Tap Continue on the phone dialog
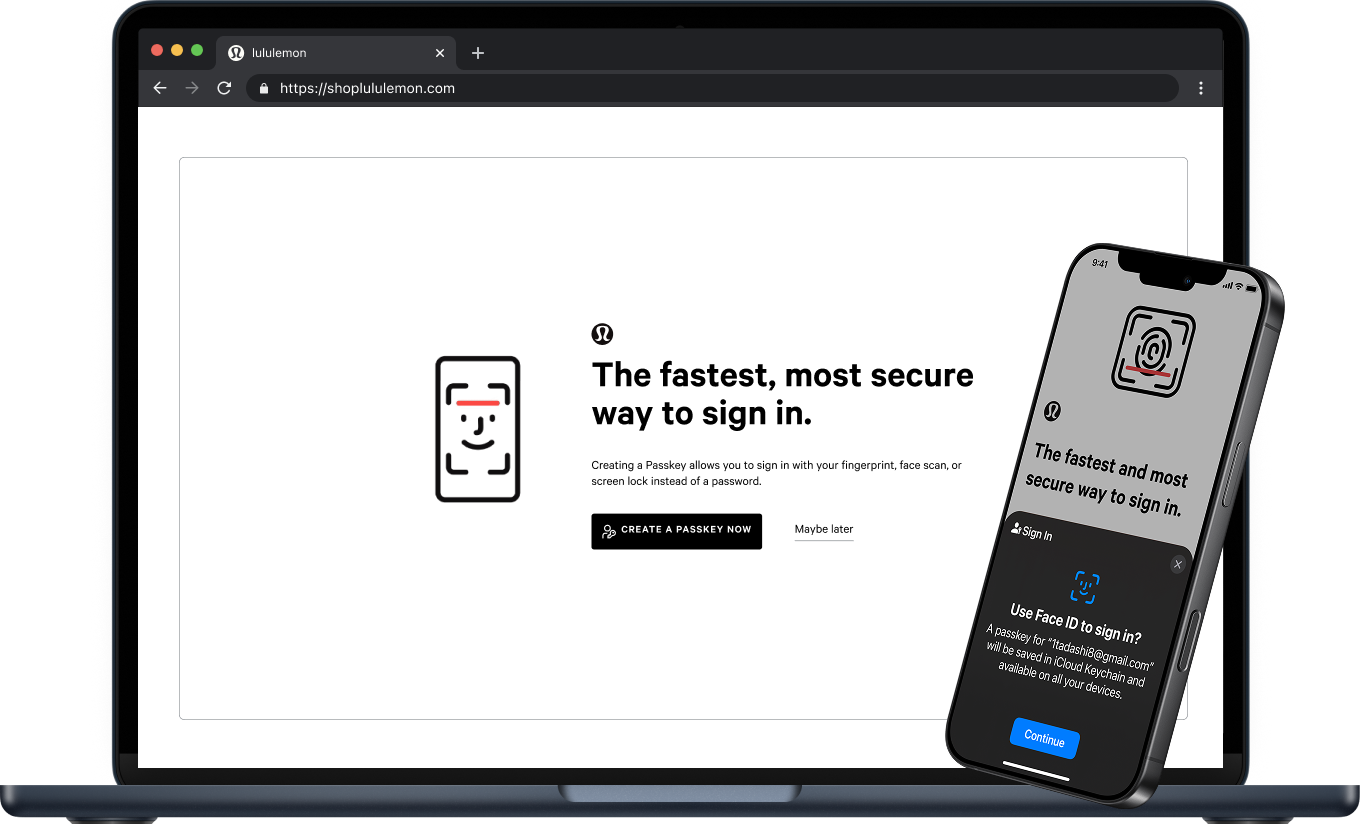The image size is (1360, 824). [1044, 738]
